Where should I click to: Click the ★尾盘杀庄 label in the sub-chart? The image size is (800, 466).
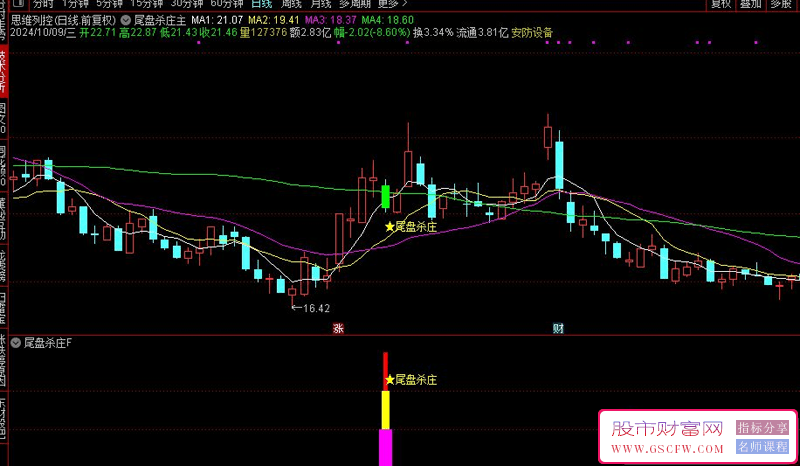(411, 380)
